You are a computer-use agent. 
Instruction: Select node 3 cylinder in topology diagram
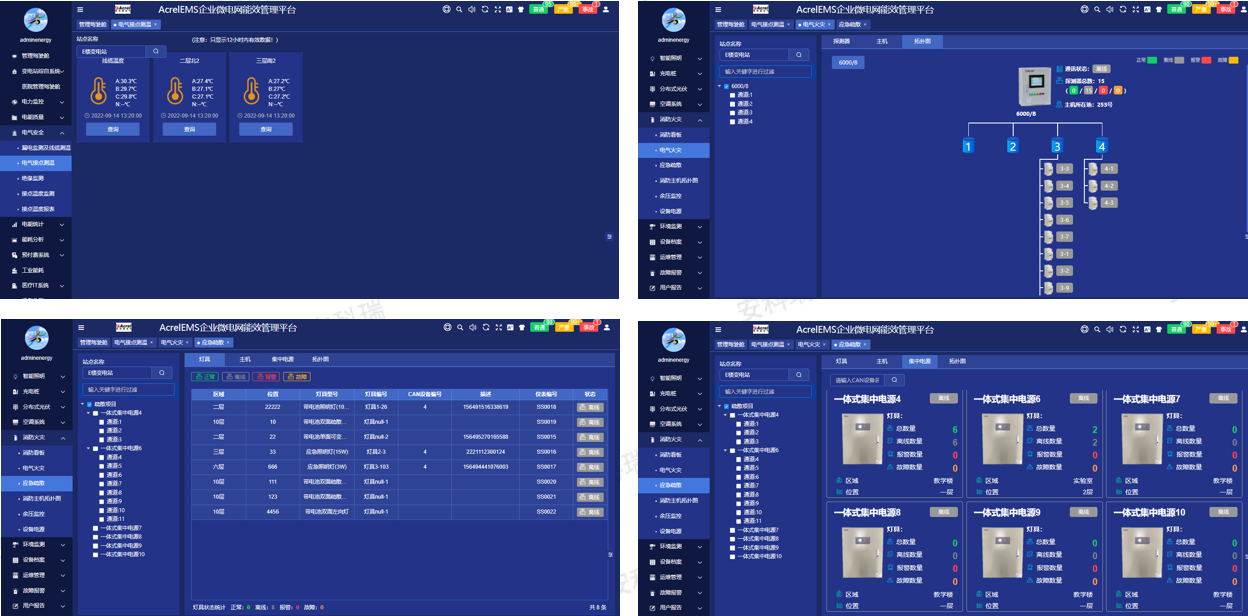1056,146
